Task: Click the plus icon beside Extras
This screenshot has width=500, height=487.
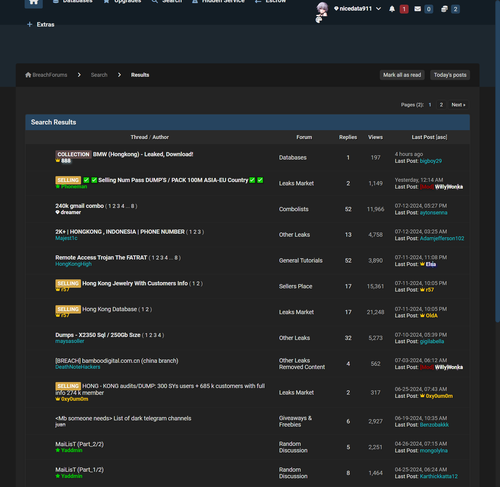Action: tap(30, 24)
